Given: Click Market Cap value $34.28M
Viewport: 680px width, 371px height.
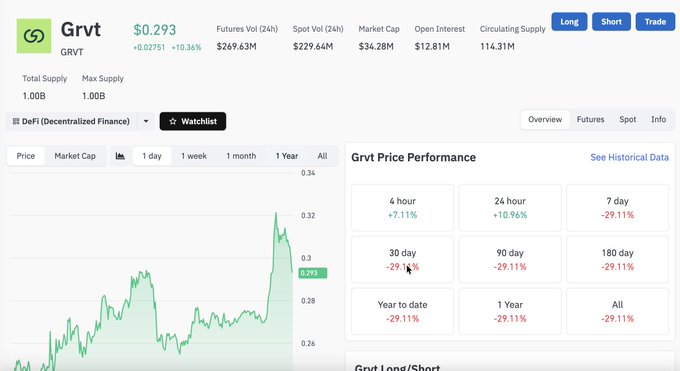Looking at the screenshot, I should pos(376,46).
